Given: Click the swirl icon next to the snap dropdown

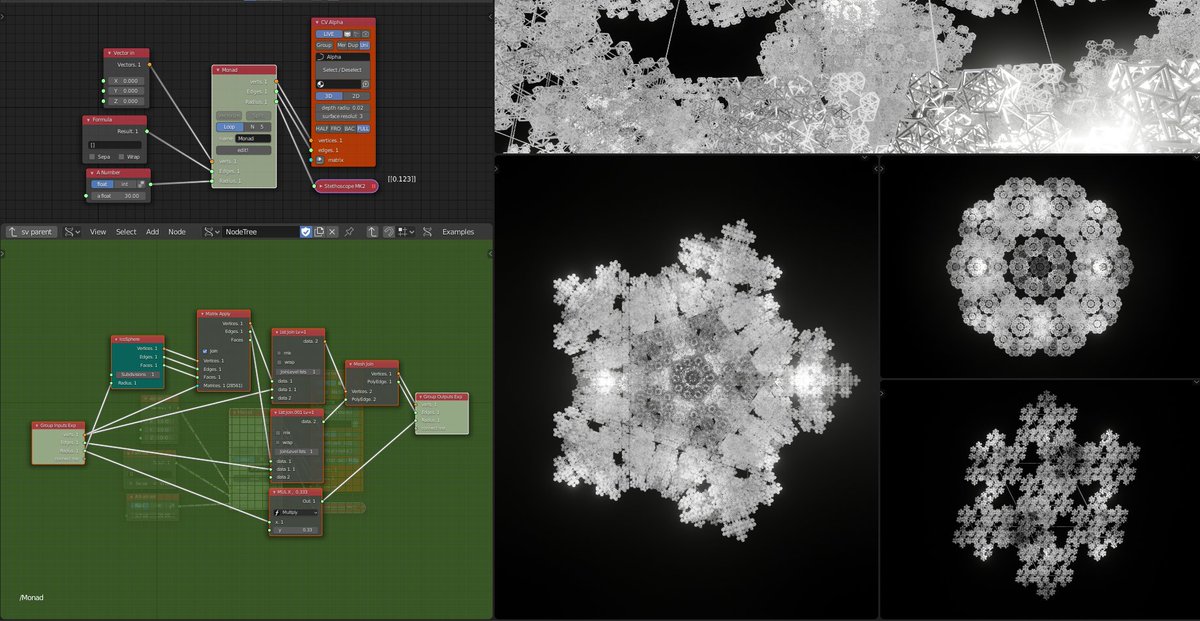Looking at the screenshot, I should tap(389, 231).
